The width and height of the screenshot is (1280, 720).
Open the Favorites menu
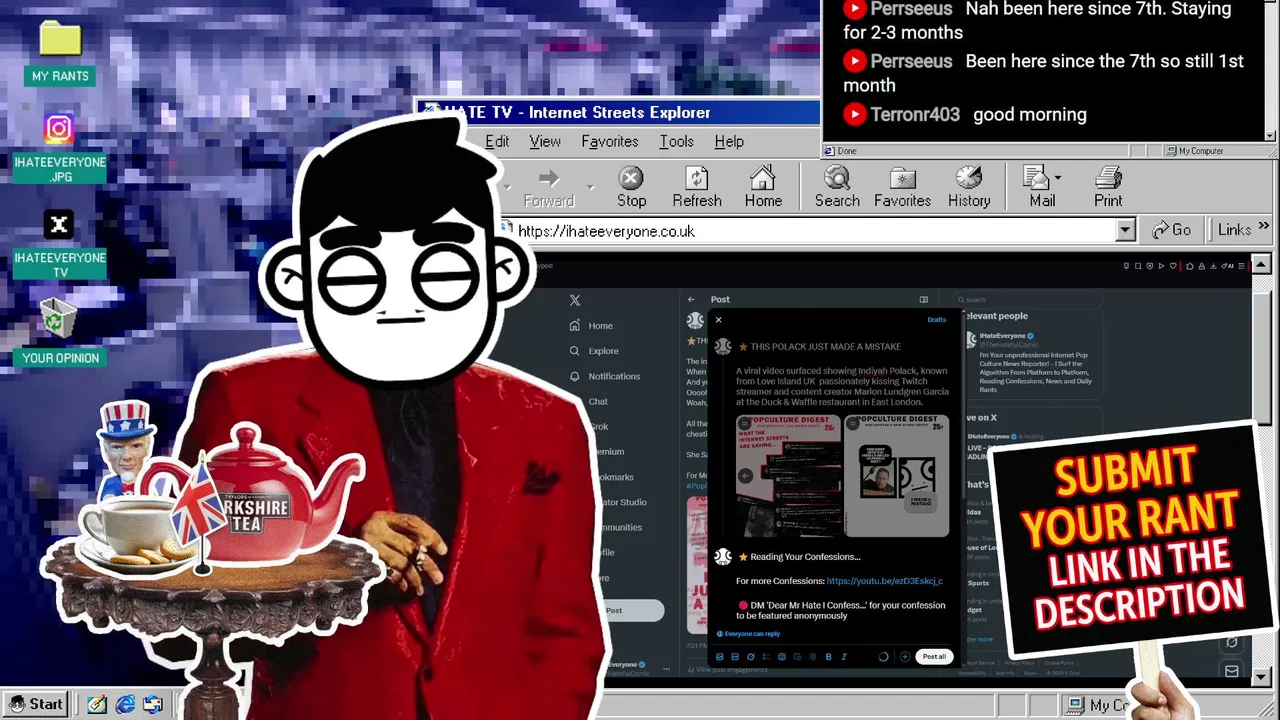tap(610, 142)
